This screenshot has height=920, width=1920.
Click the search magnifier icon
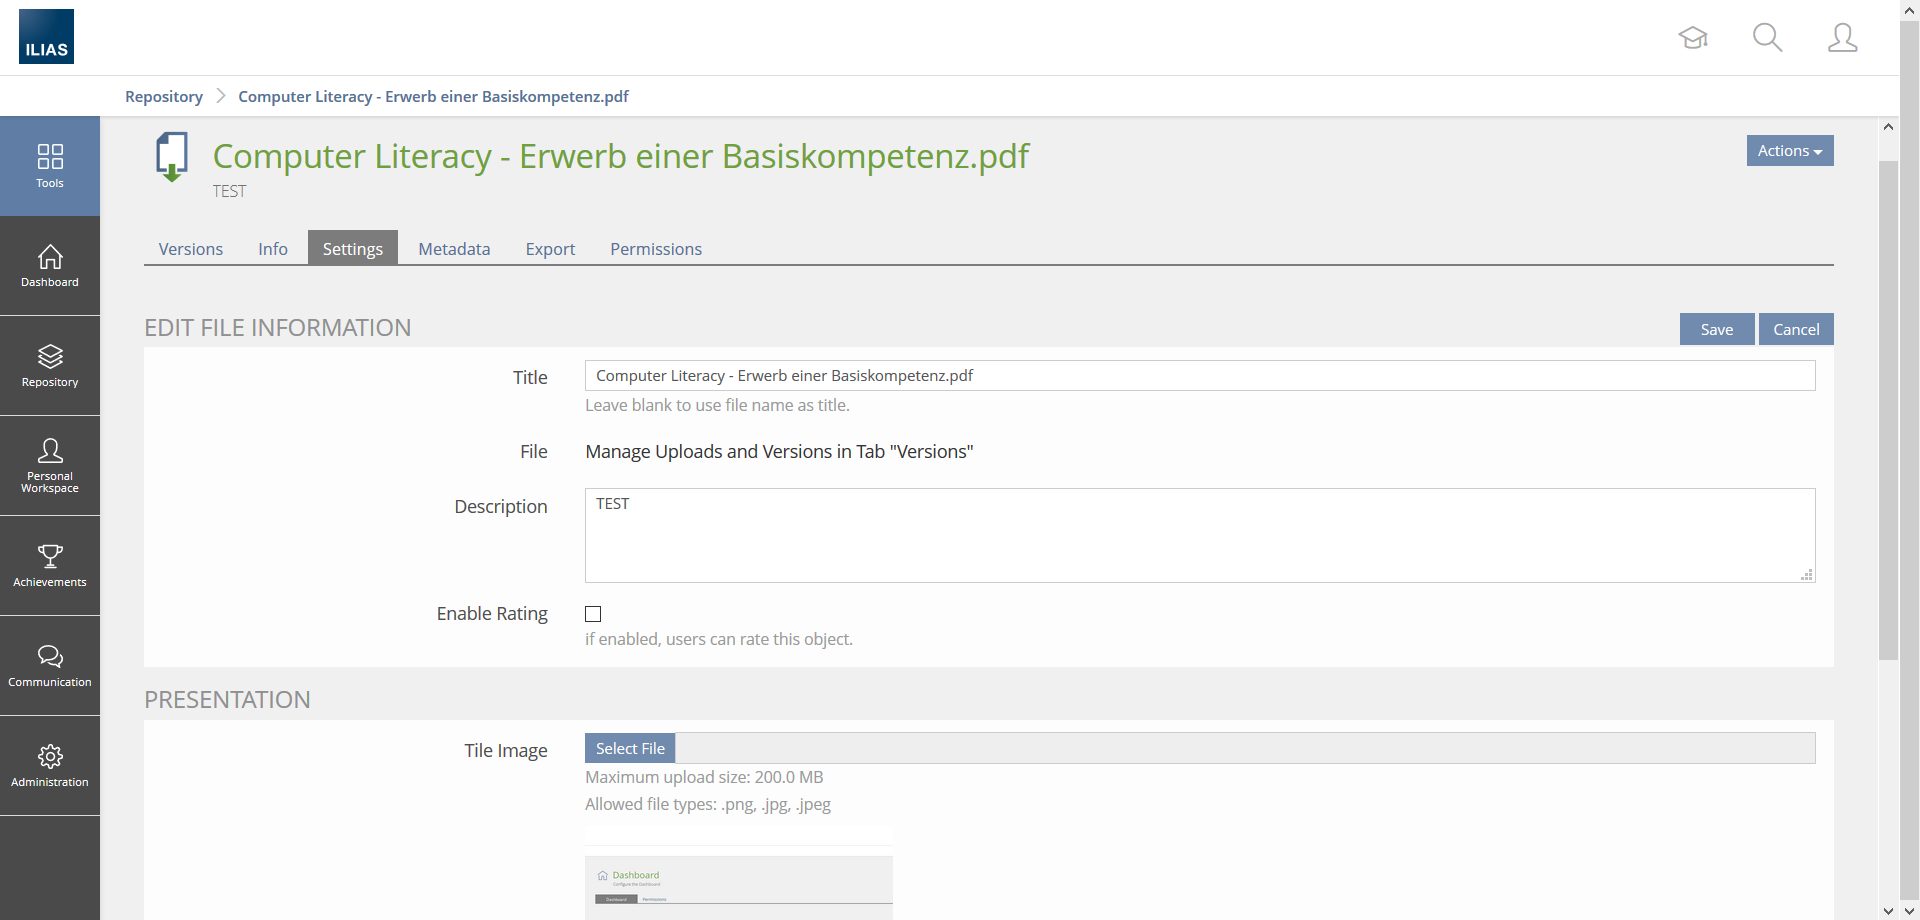point(1767,38)
